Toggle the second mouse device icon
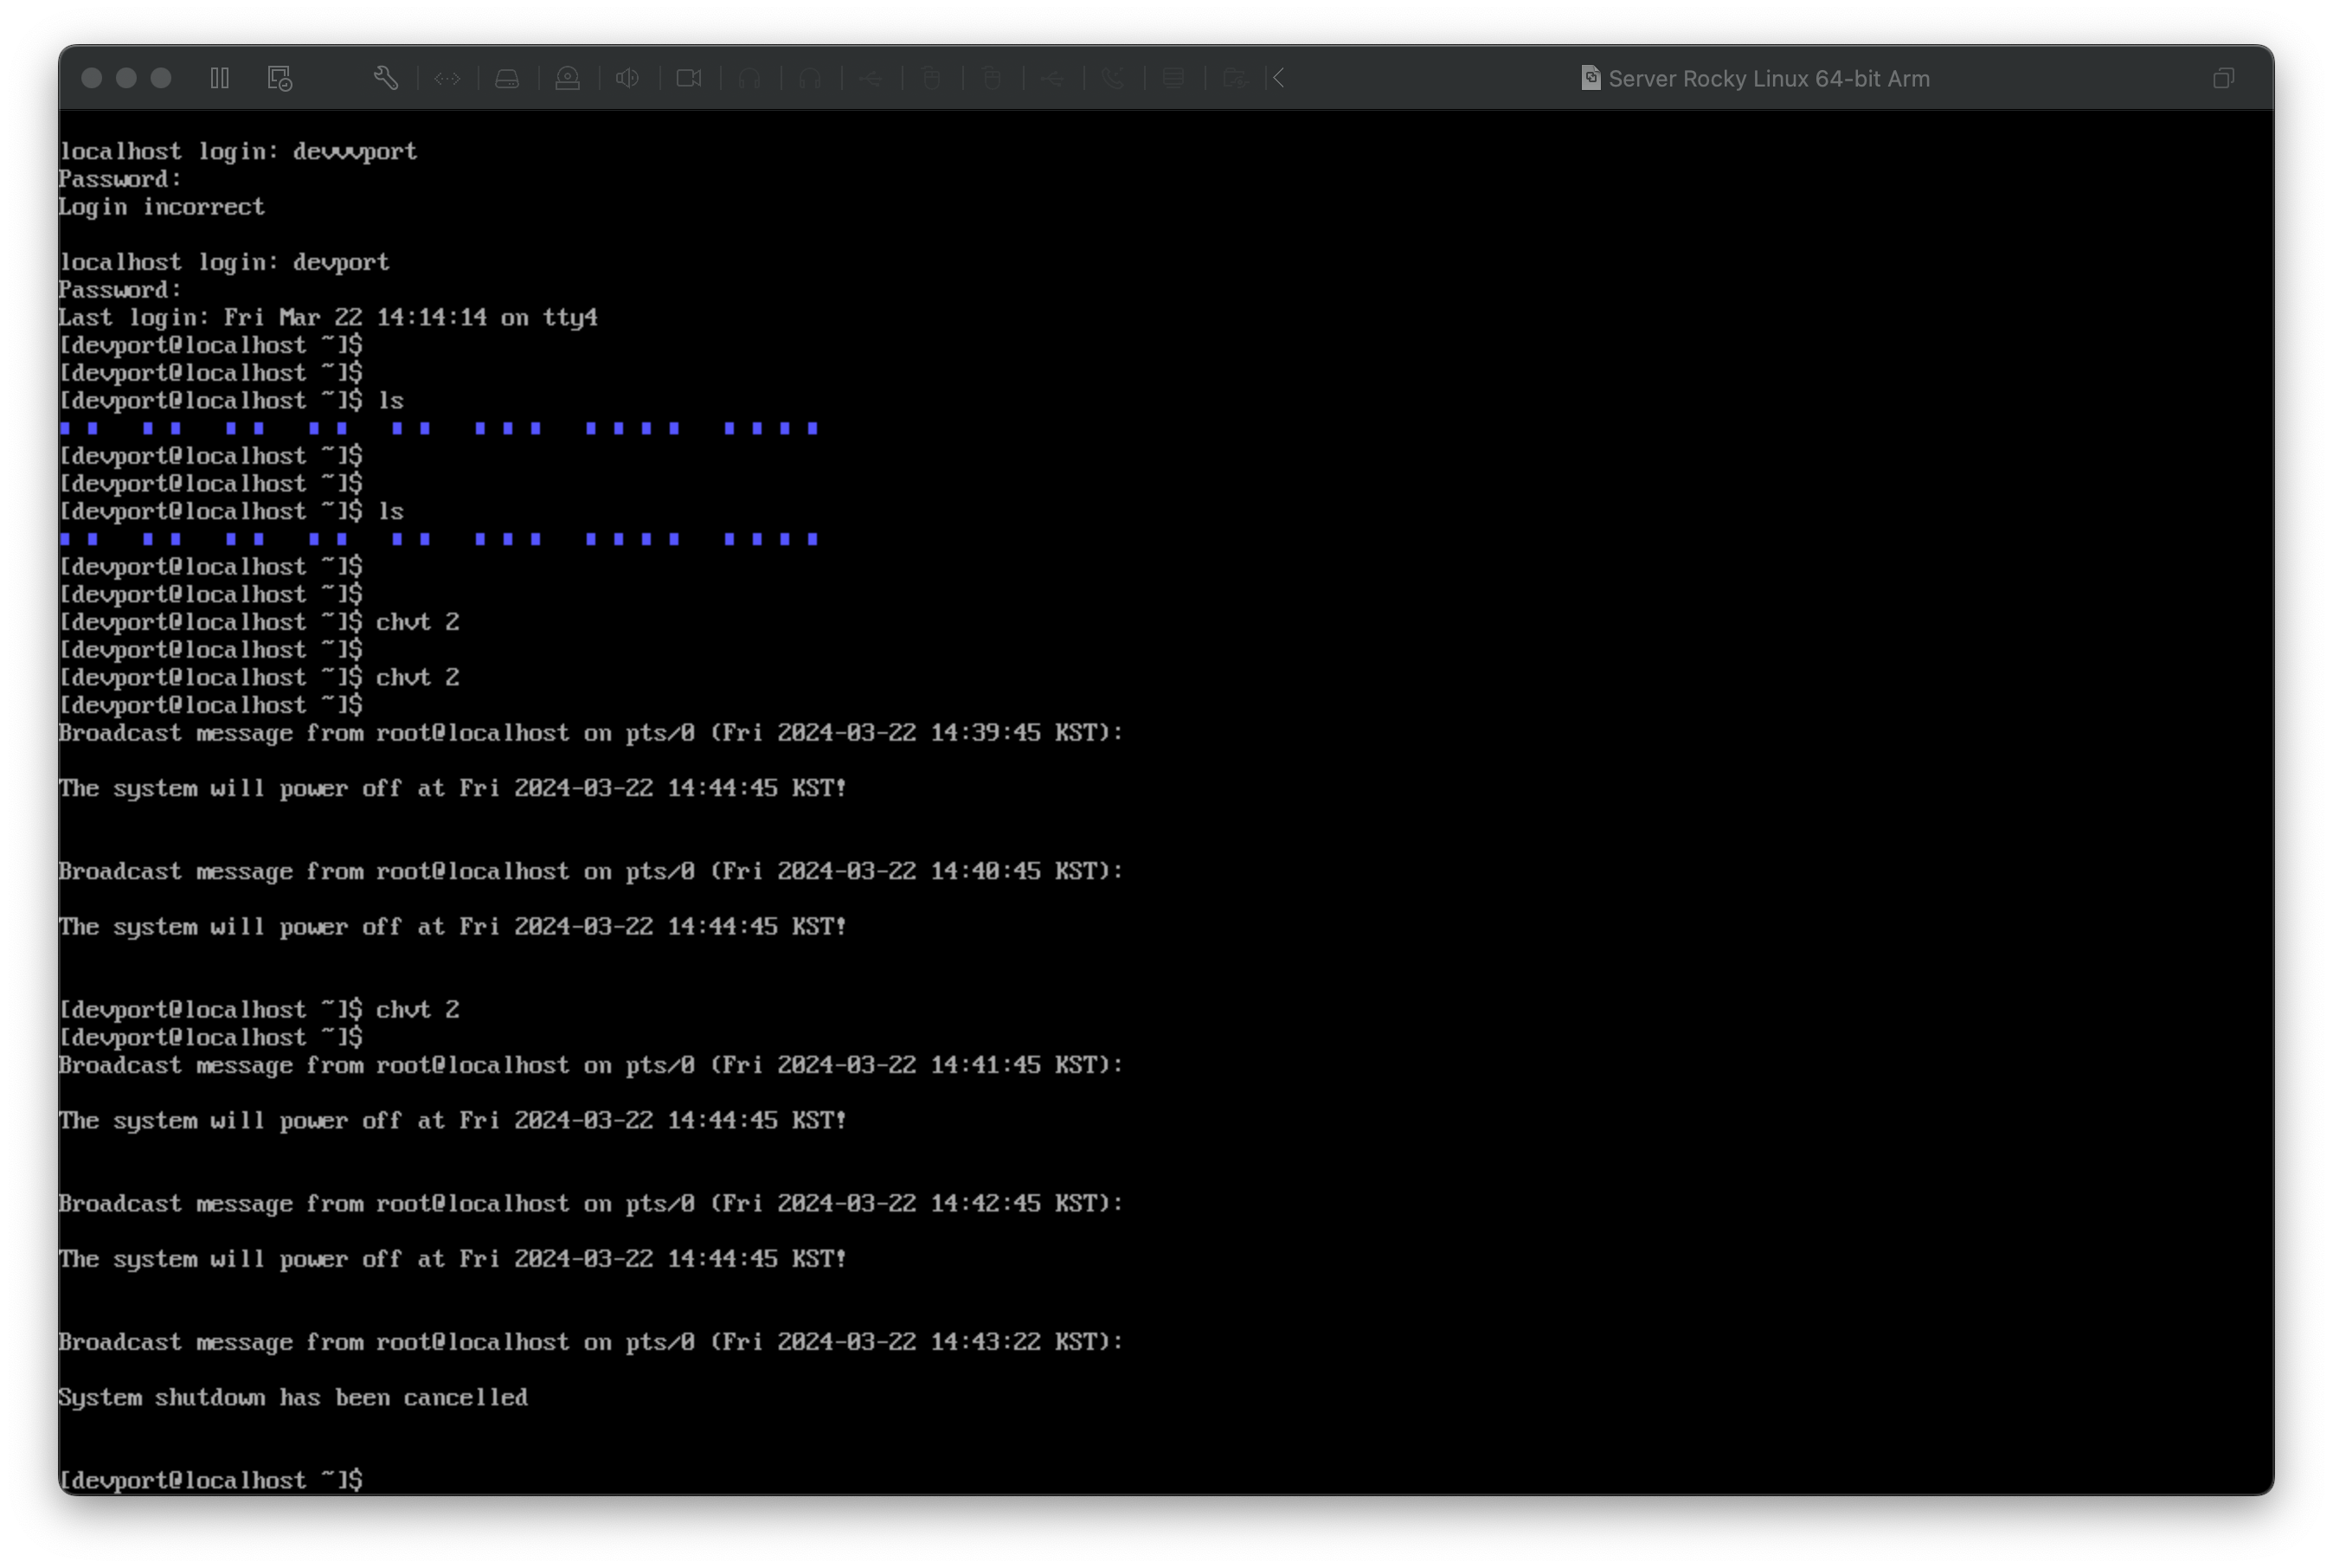This screenshot has height=1568, width=2333. 992,78
